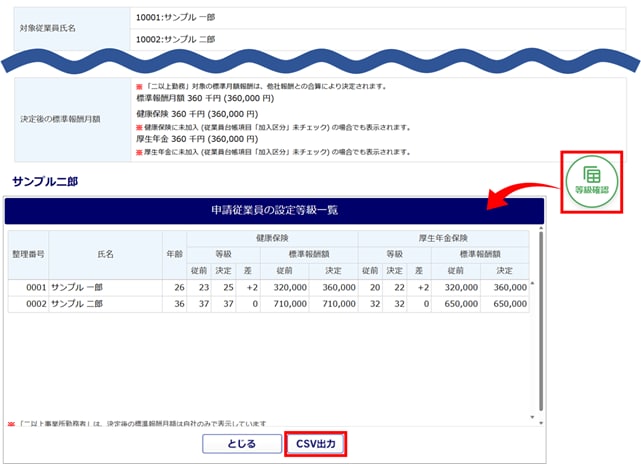
Task: Click row number 0002 cell
Action: click(x=28, y=304)
